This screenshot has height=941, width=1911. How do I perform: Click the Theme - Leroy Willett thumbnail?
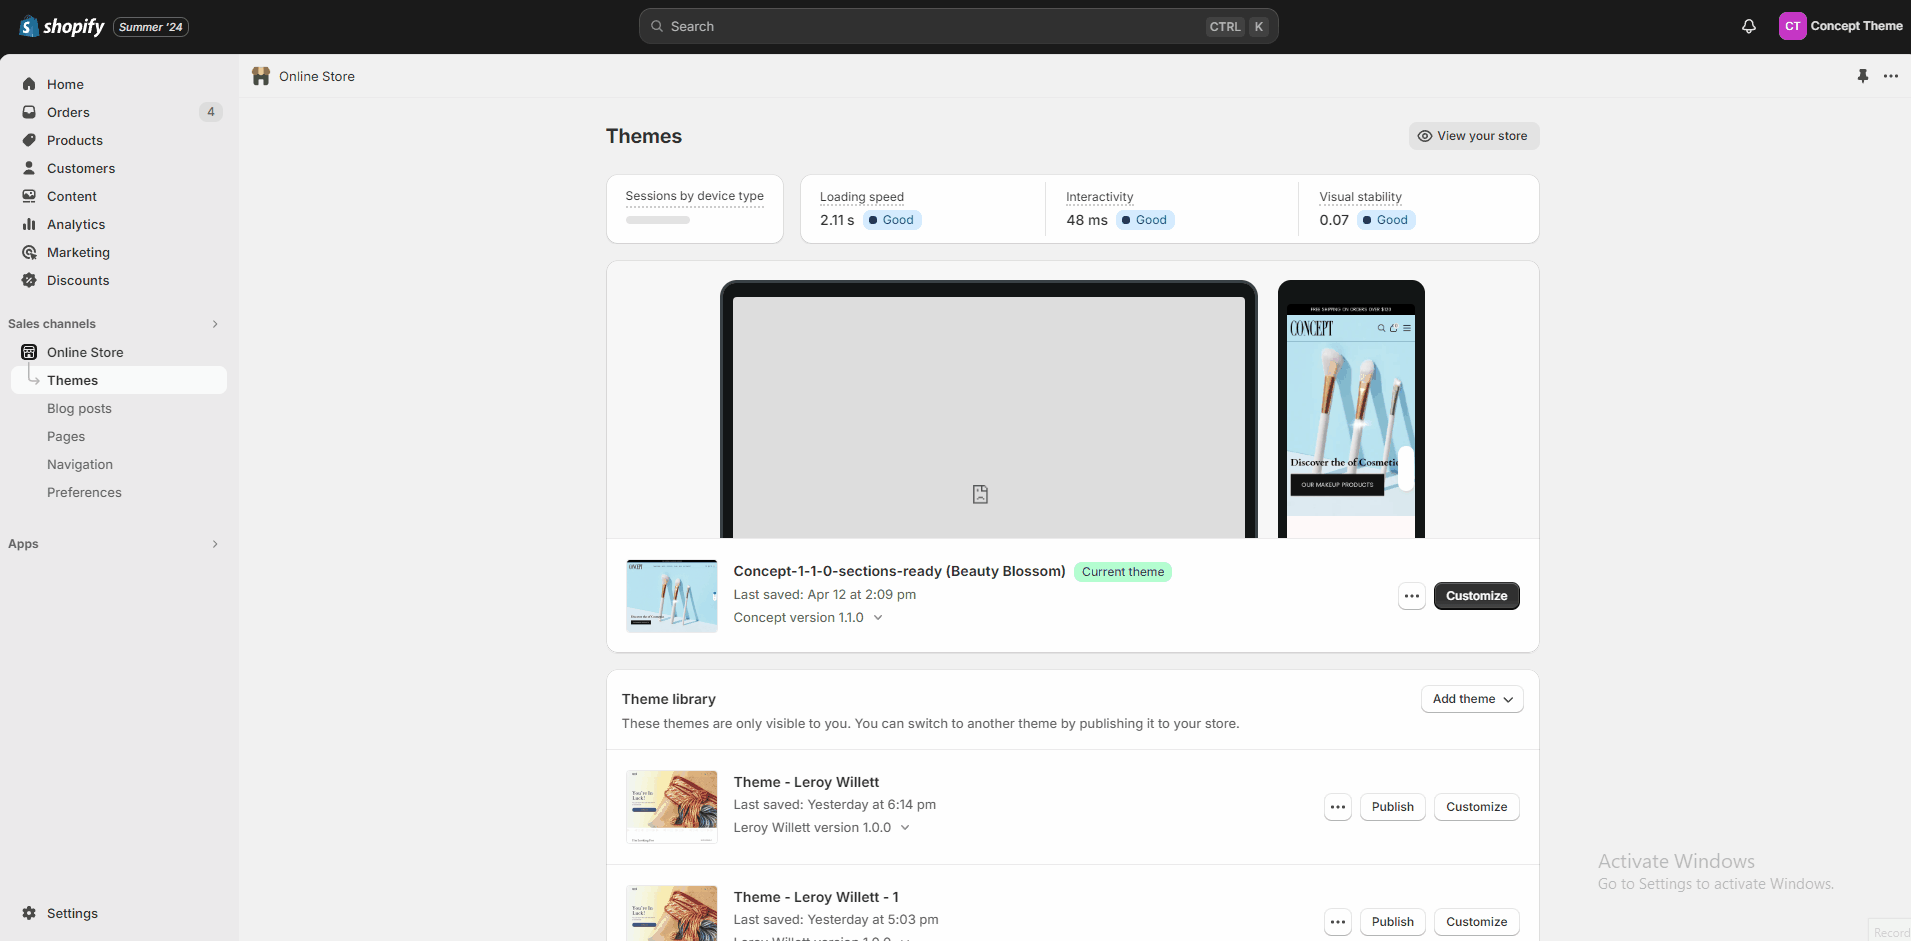pos(671,806)
